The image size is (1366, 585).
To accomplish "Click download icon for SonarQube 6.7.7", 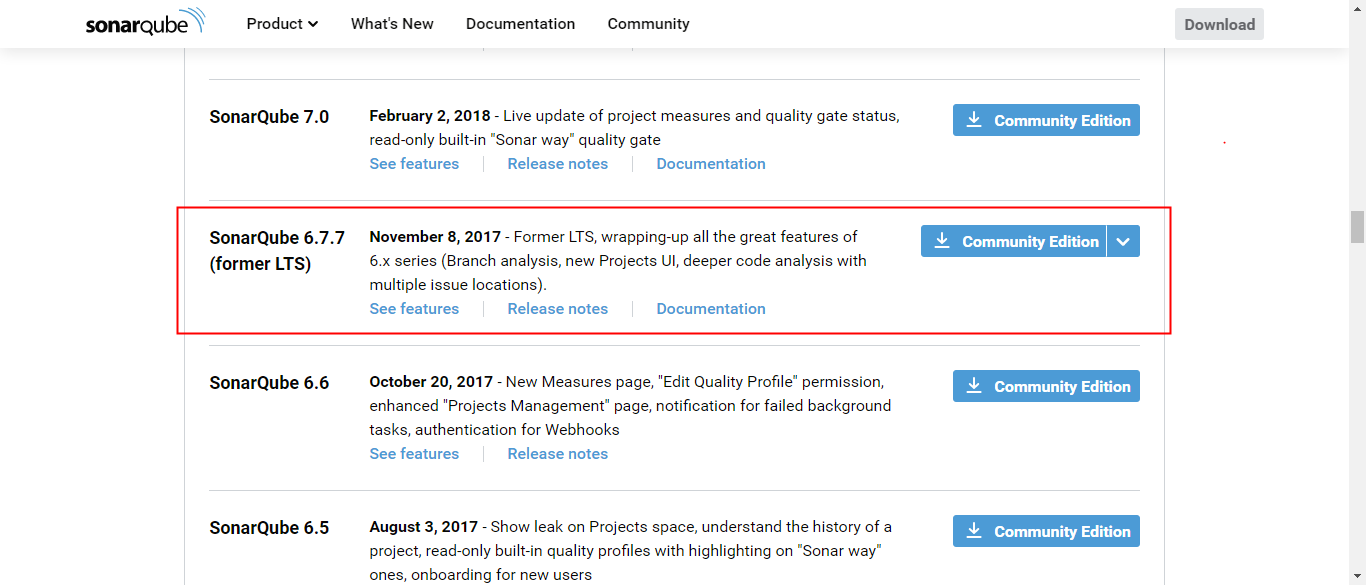I will [941, 242].
